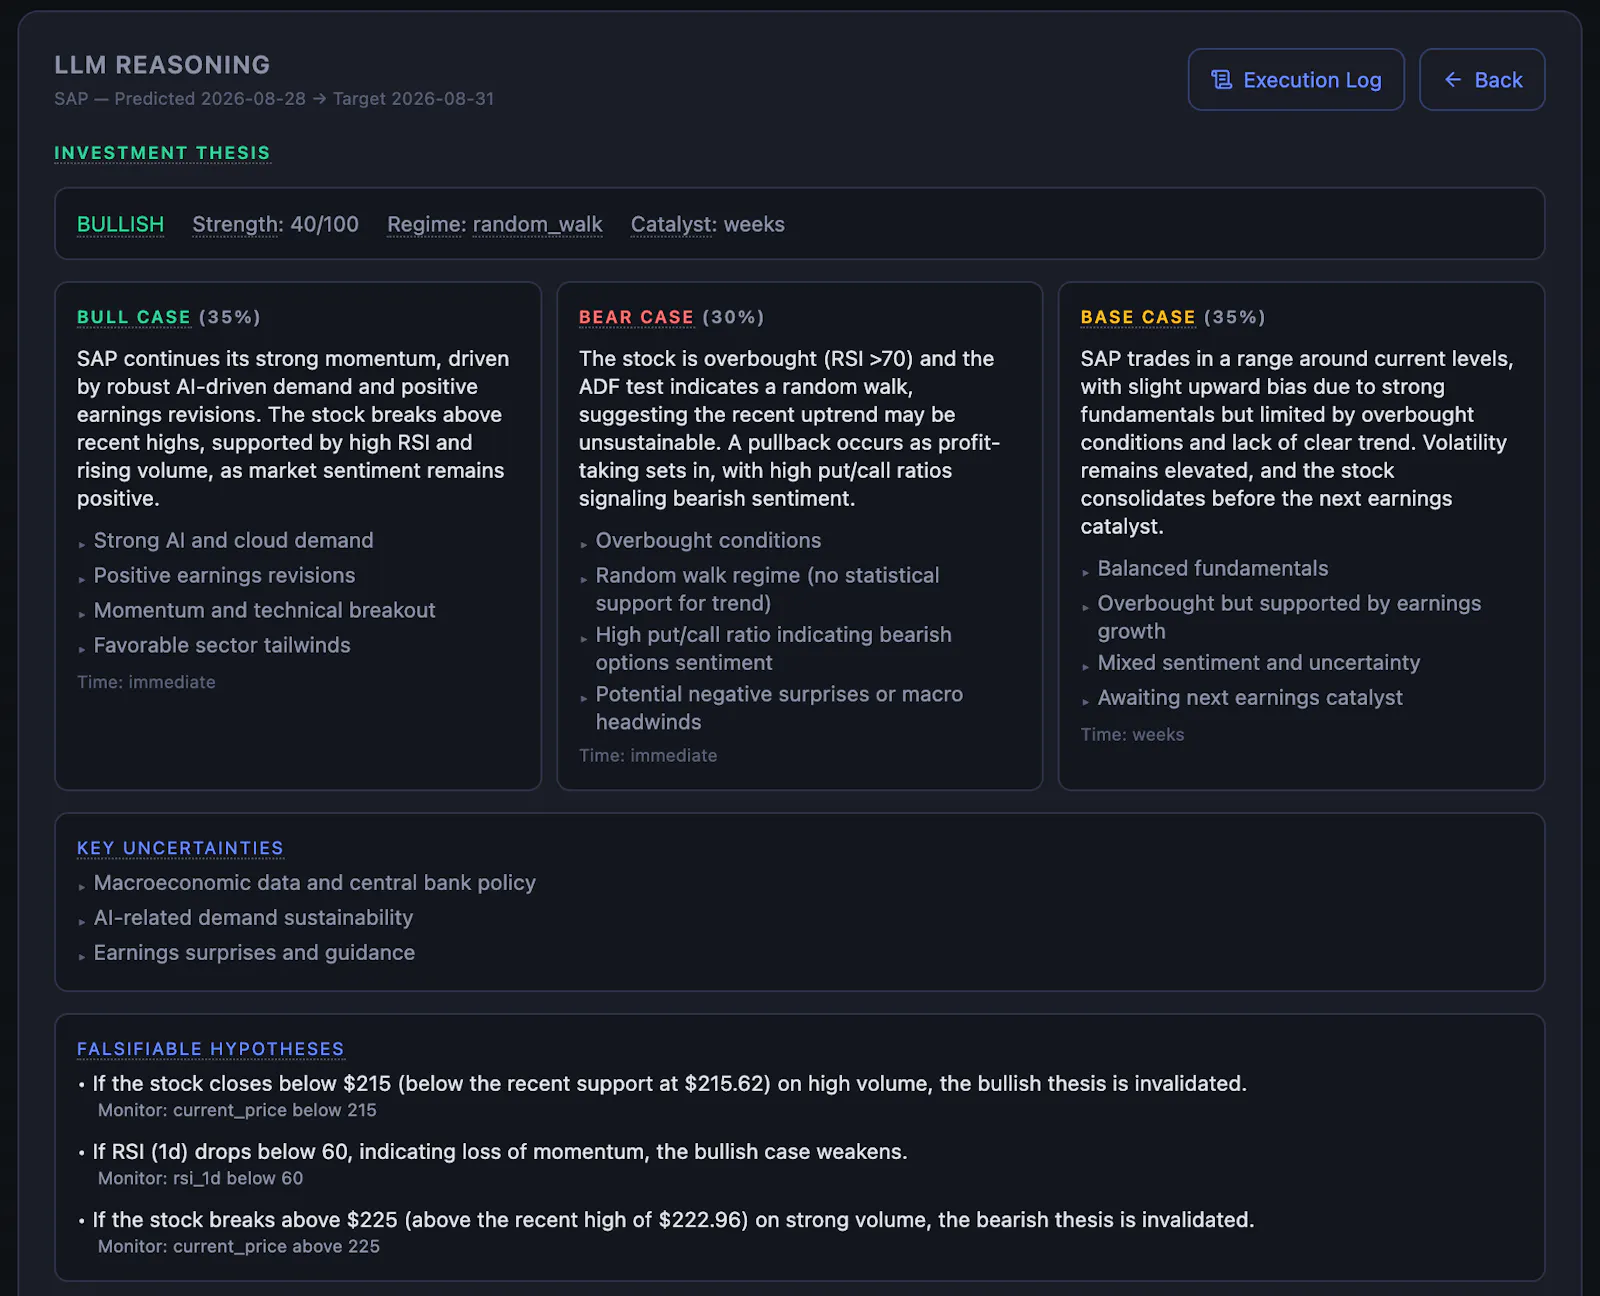Click 'Monitor: current_price below 215'
This screenshot has width=1600, height=1296.
point(237,1110)
